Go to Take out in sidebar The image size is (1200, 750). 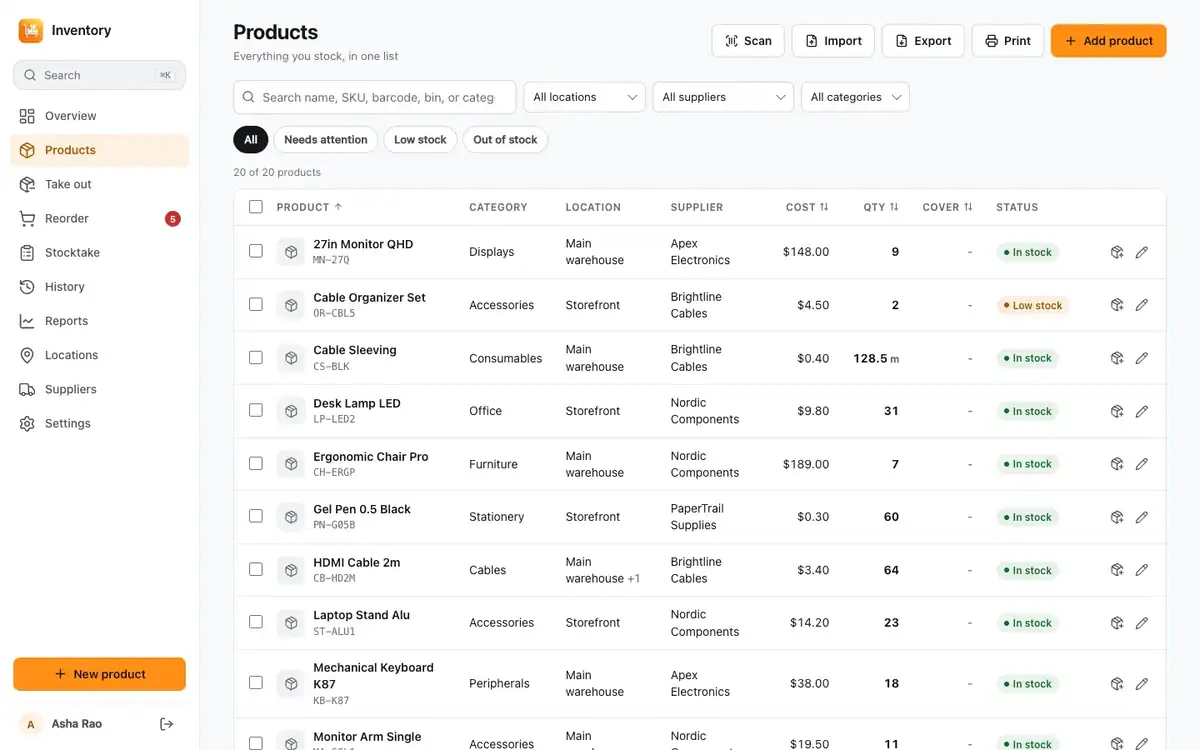[x=99, y=184]
